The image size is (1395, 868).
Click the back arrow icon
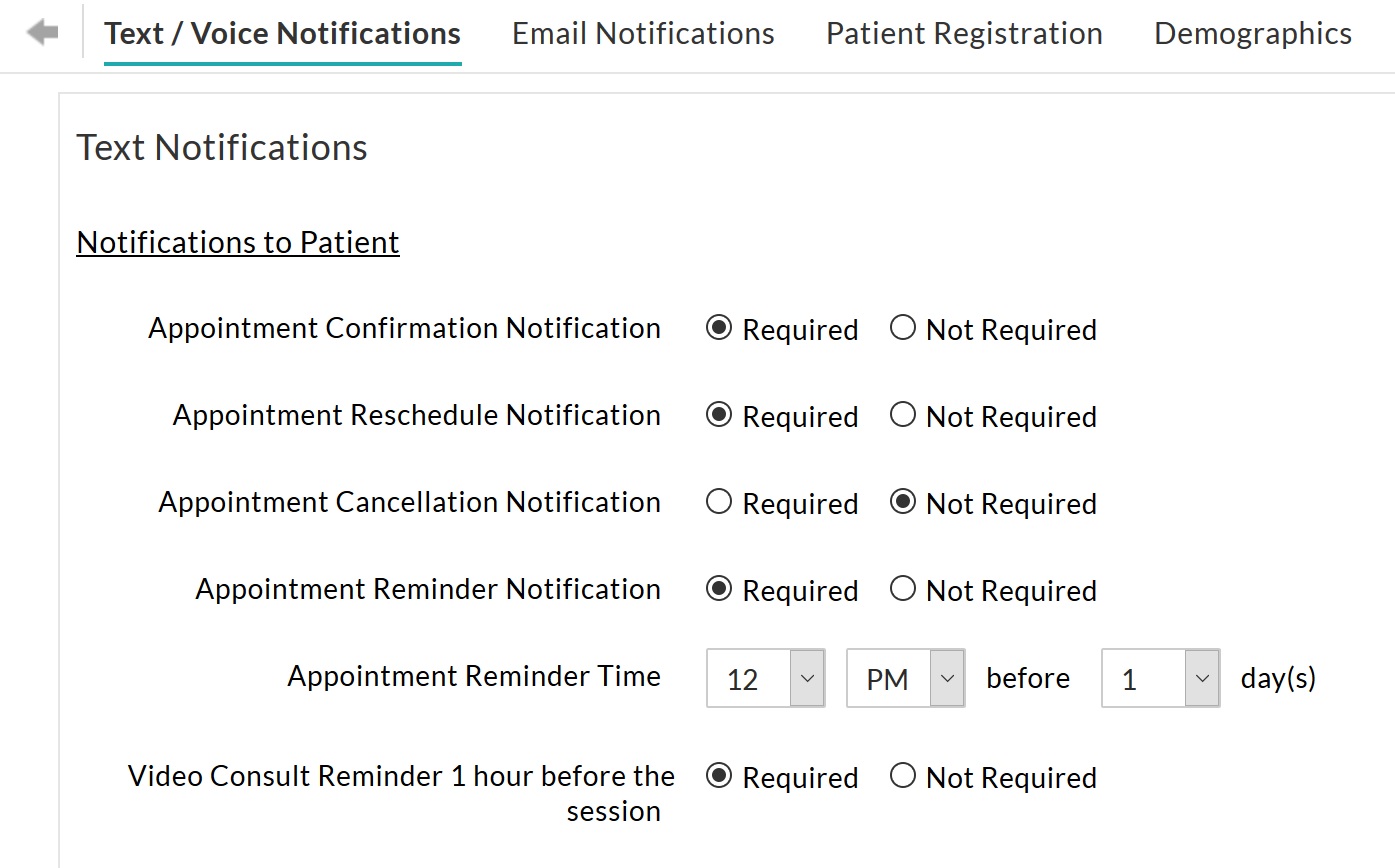41,31
